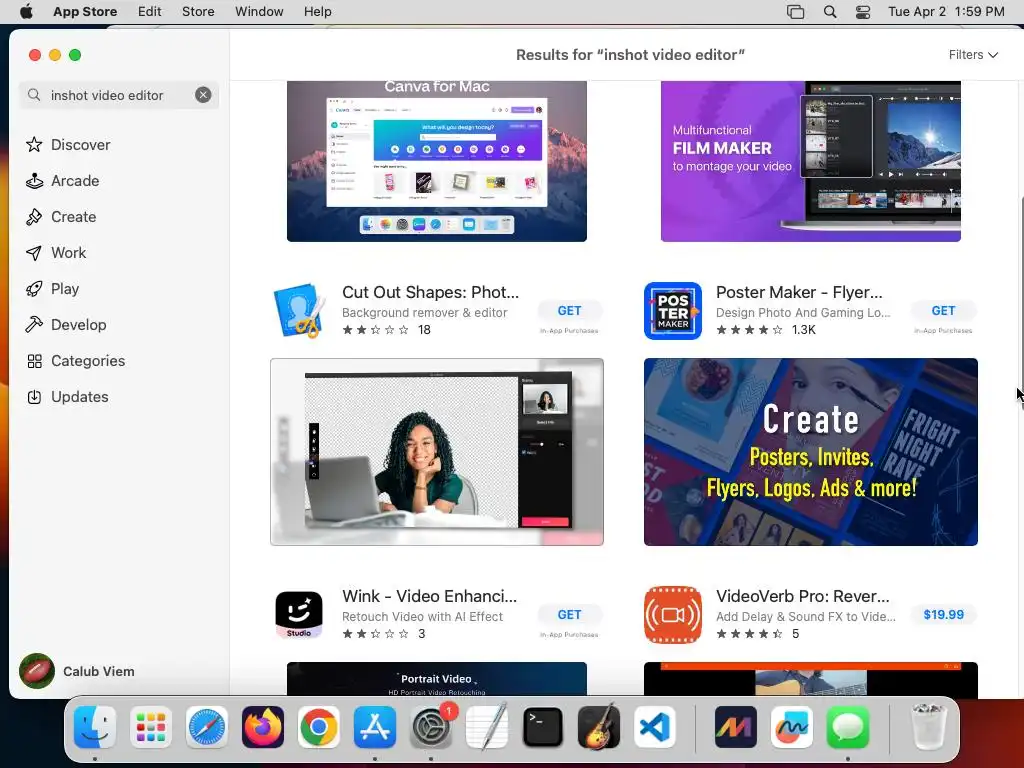Open the Create Posters, Invites screenshot
The image size is (1024, 768).
click(x=810, y=452)
